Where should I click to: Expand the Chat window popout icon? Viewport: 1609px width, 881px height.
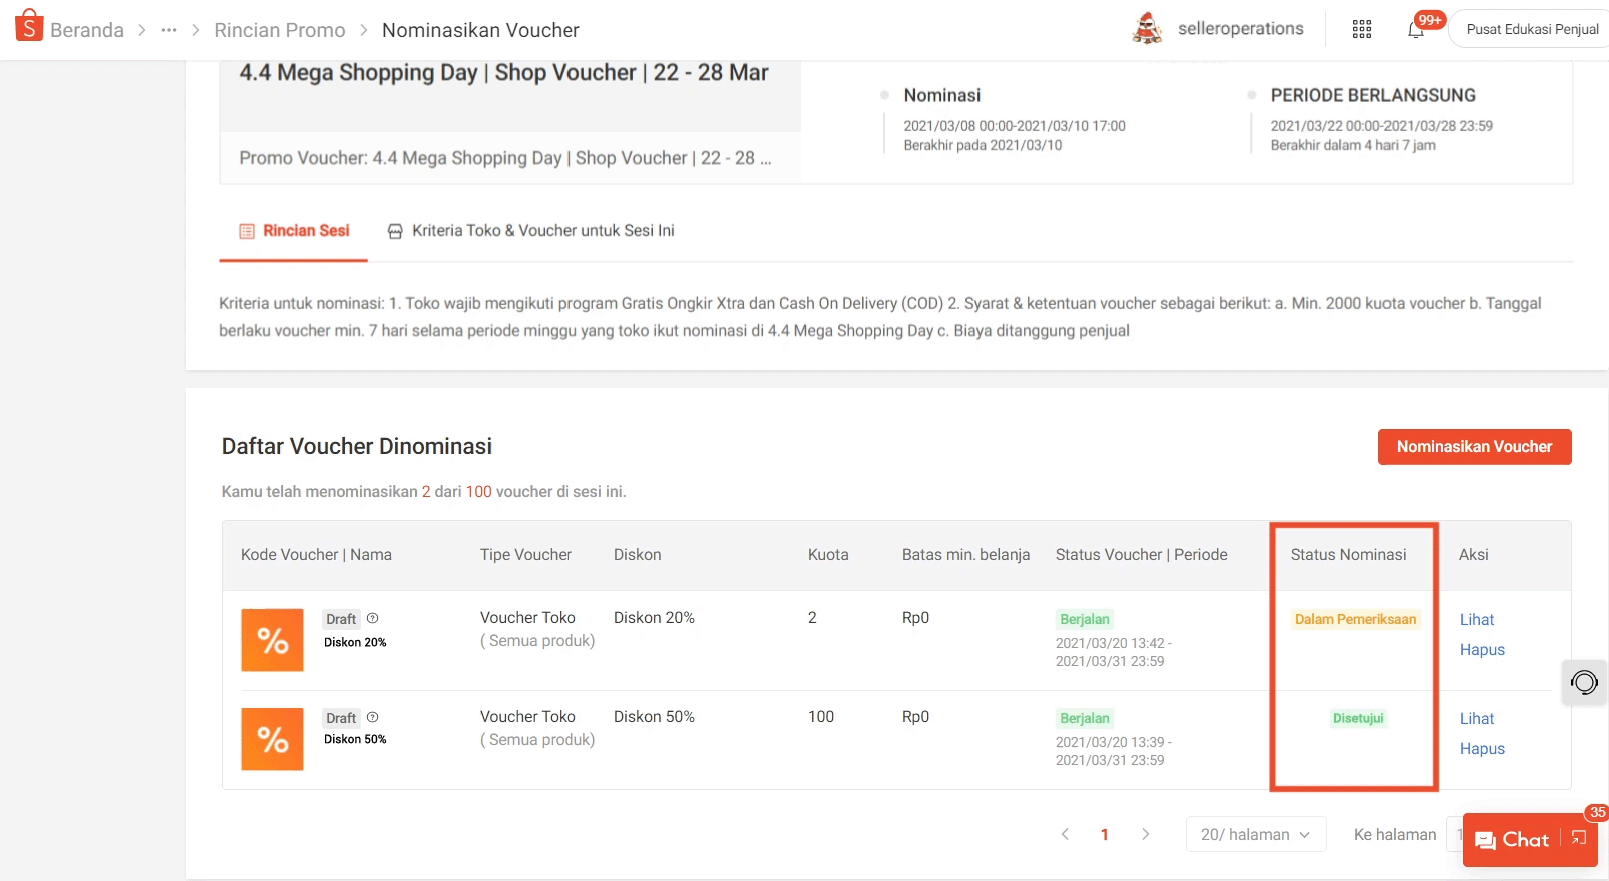point(1579,838)
